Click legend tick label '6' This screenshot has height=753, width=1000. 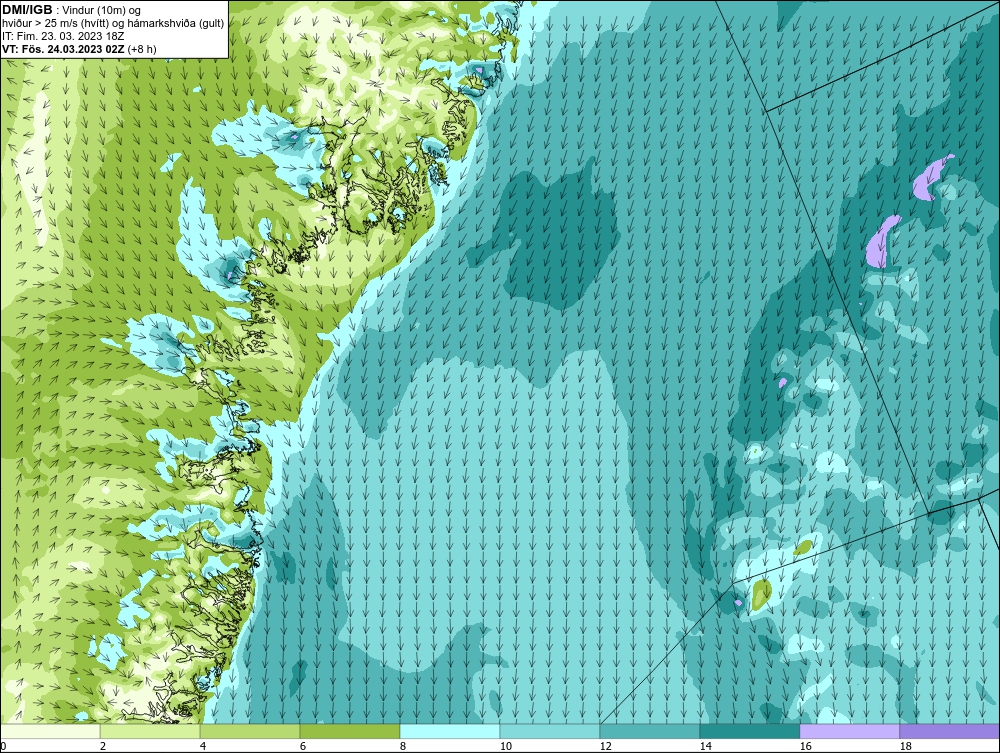tap(303, 746)
